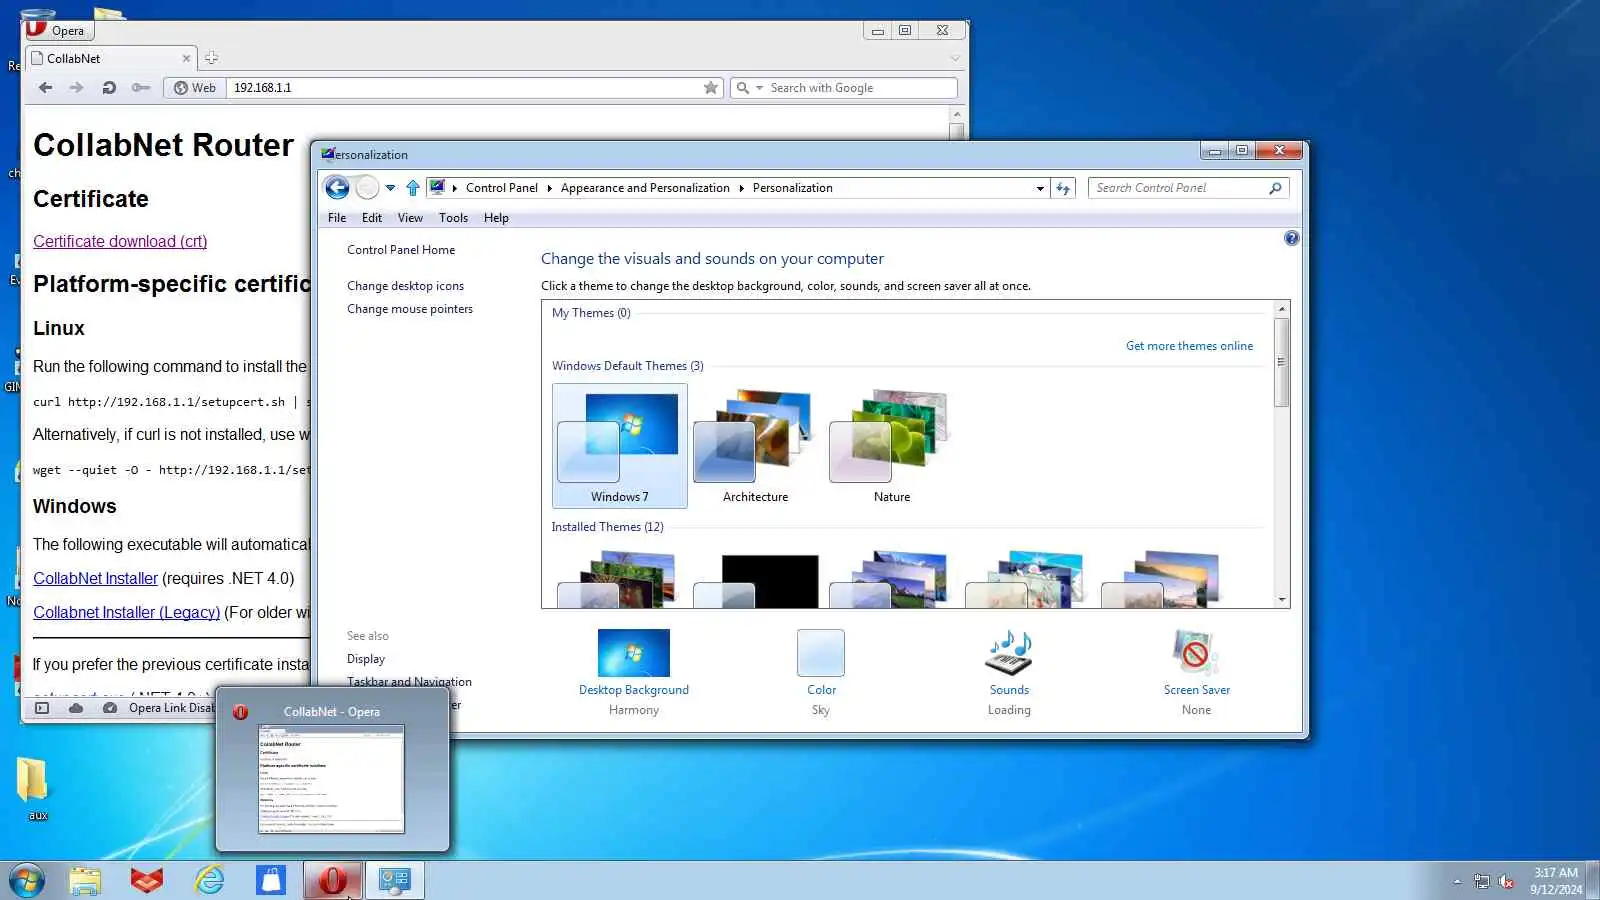The image size is (1600, 900).
Task: Open Personalization help with the question mark
Action: [1292, 238]
